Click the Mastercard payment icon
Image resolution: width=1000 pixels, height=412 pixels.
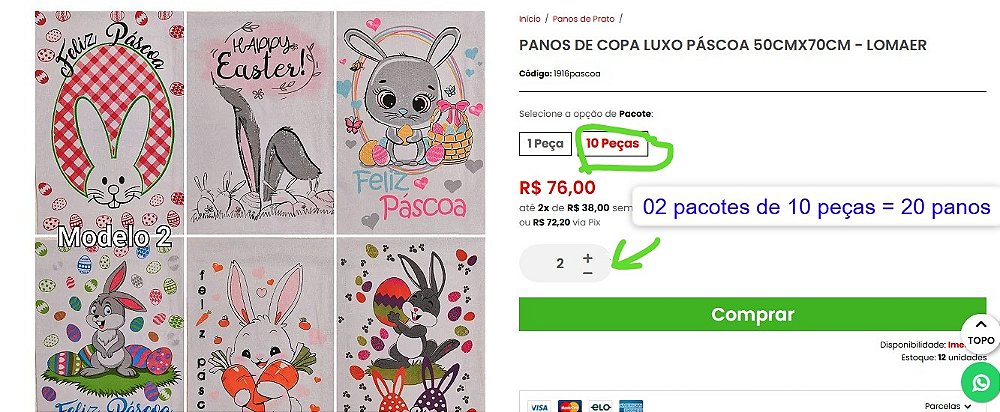[x=570, y=407]
